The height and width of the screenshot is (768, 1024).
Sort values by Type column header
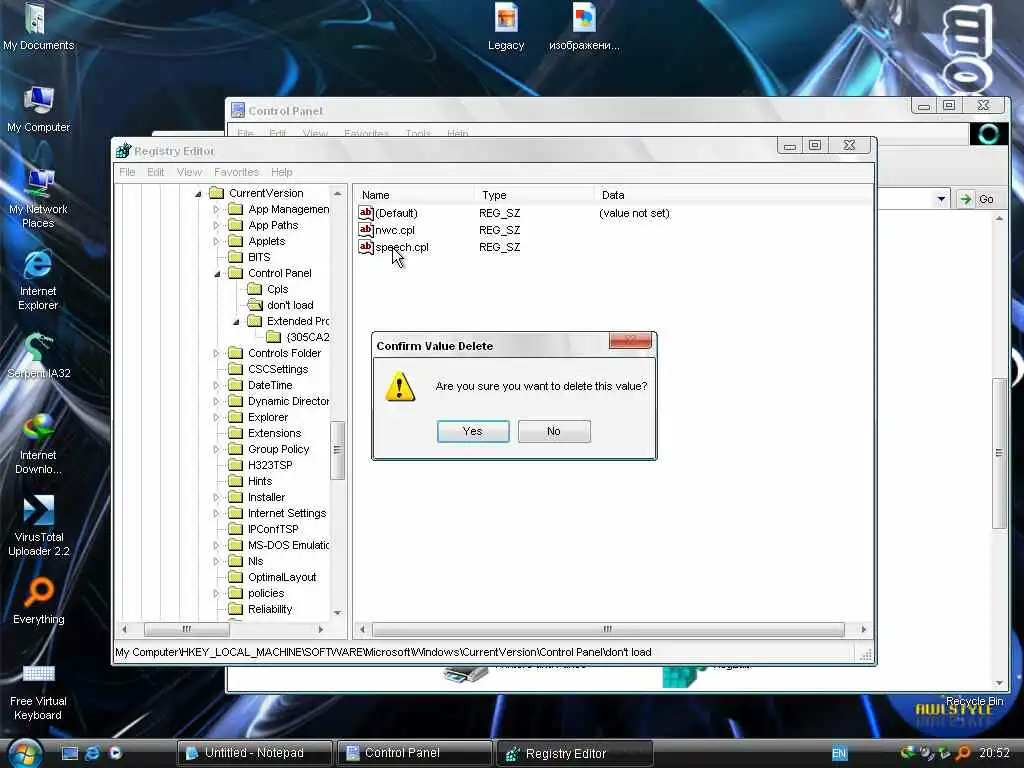[x=534, y=195]
